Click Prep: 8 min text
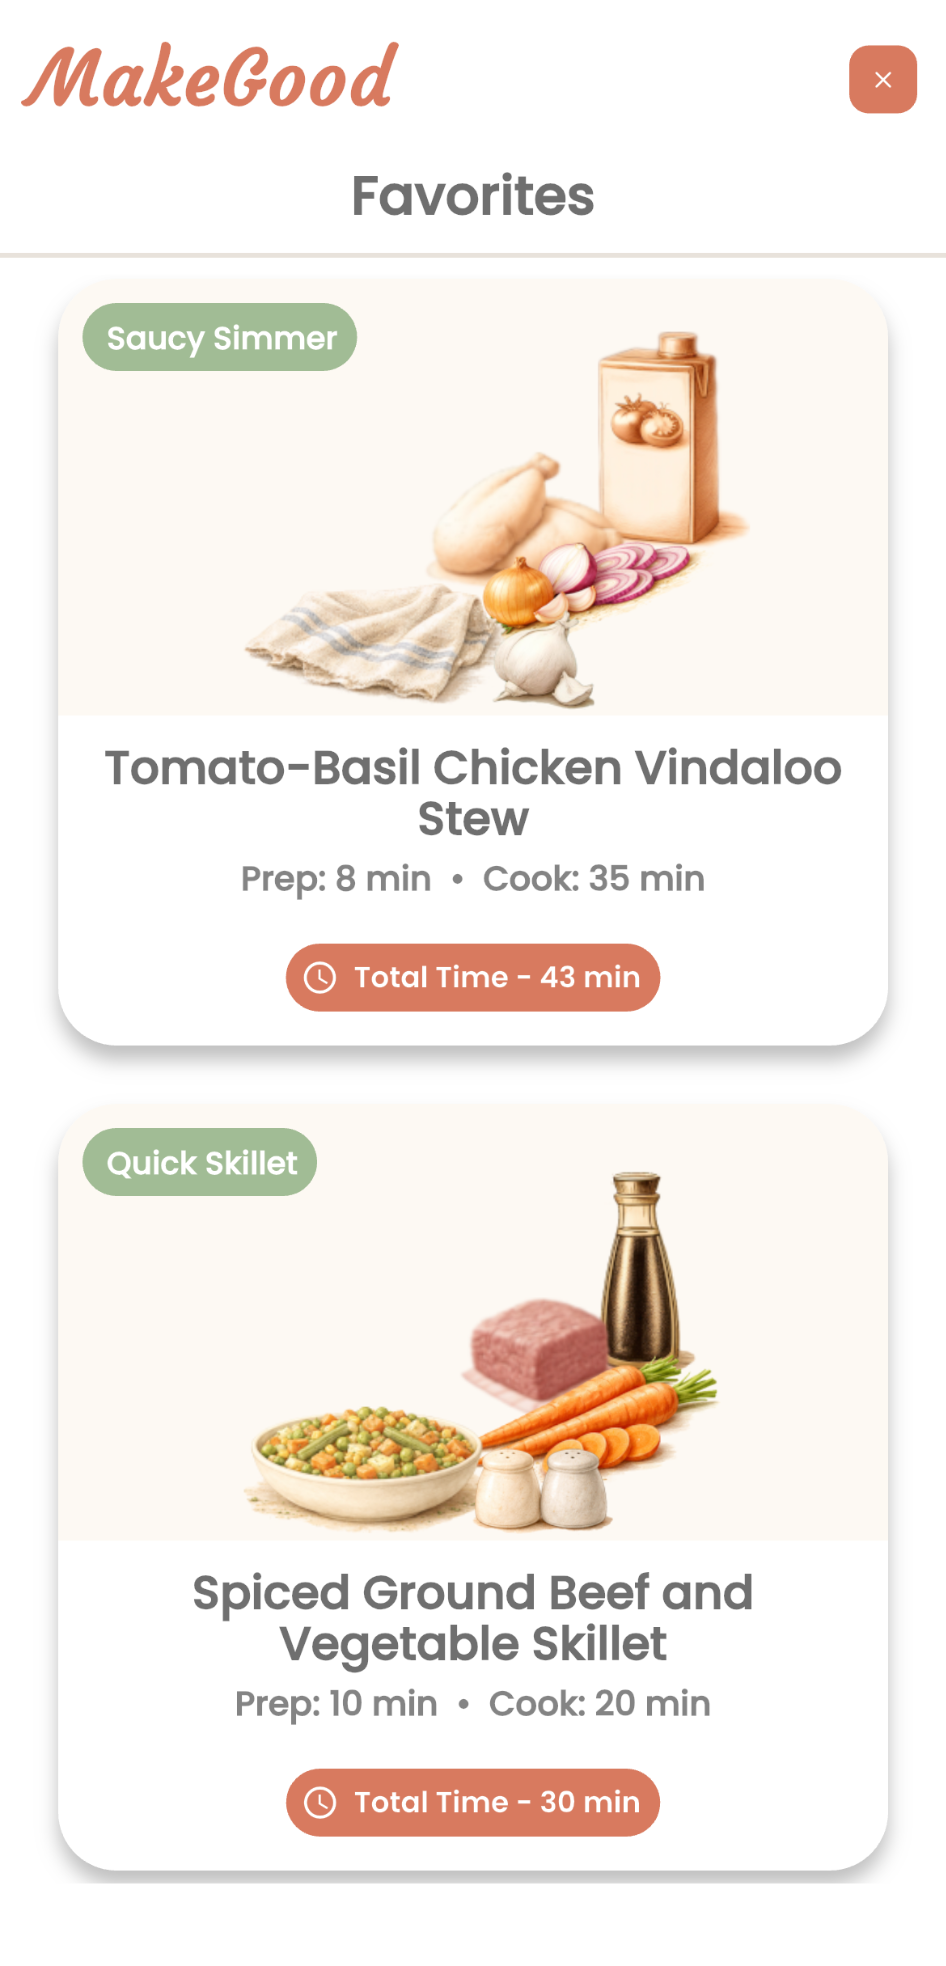This screenshot has width=946, height=1966. coord(336,878)
